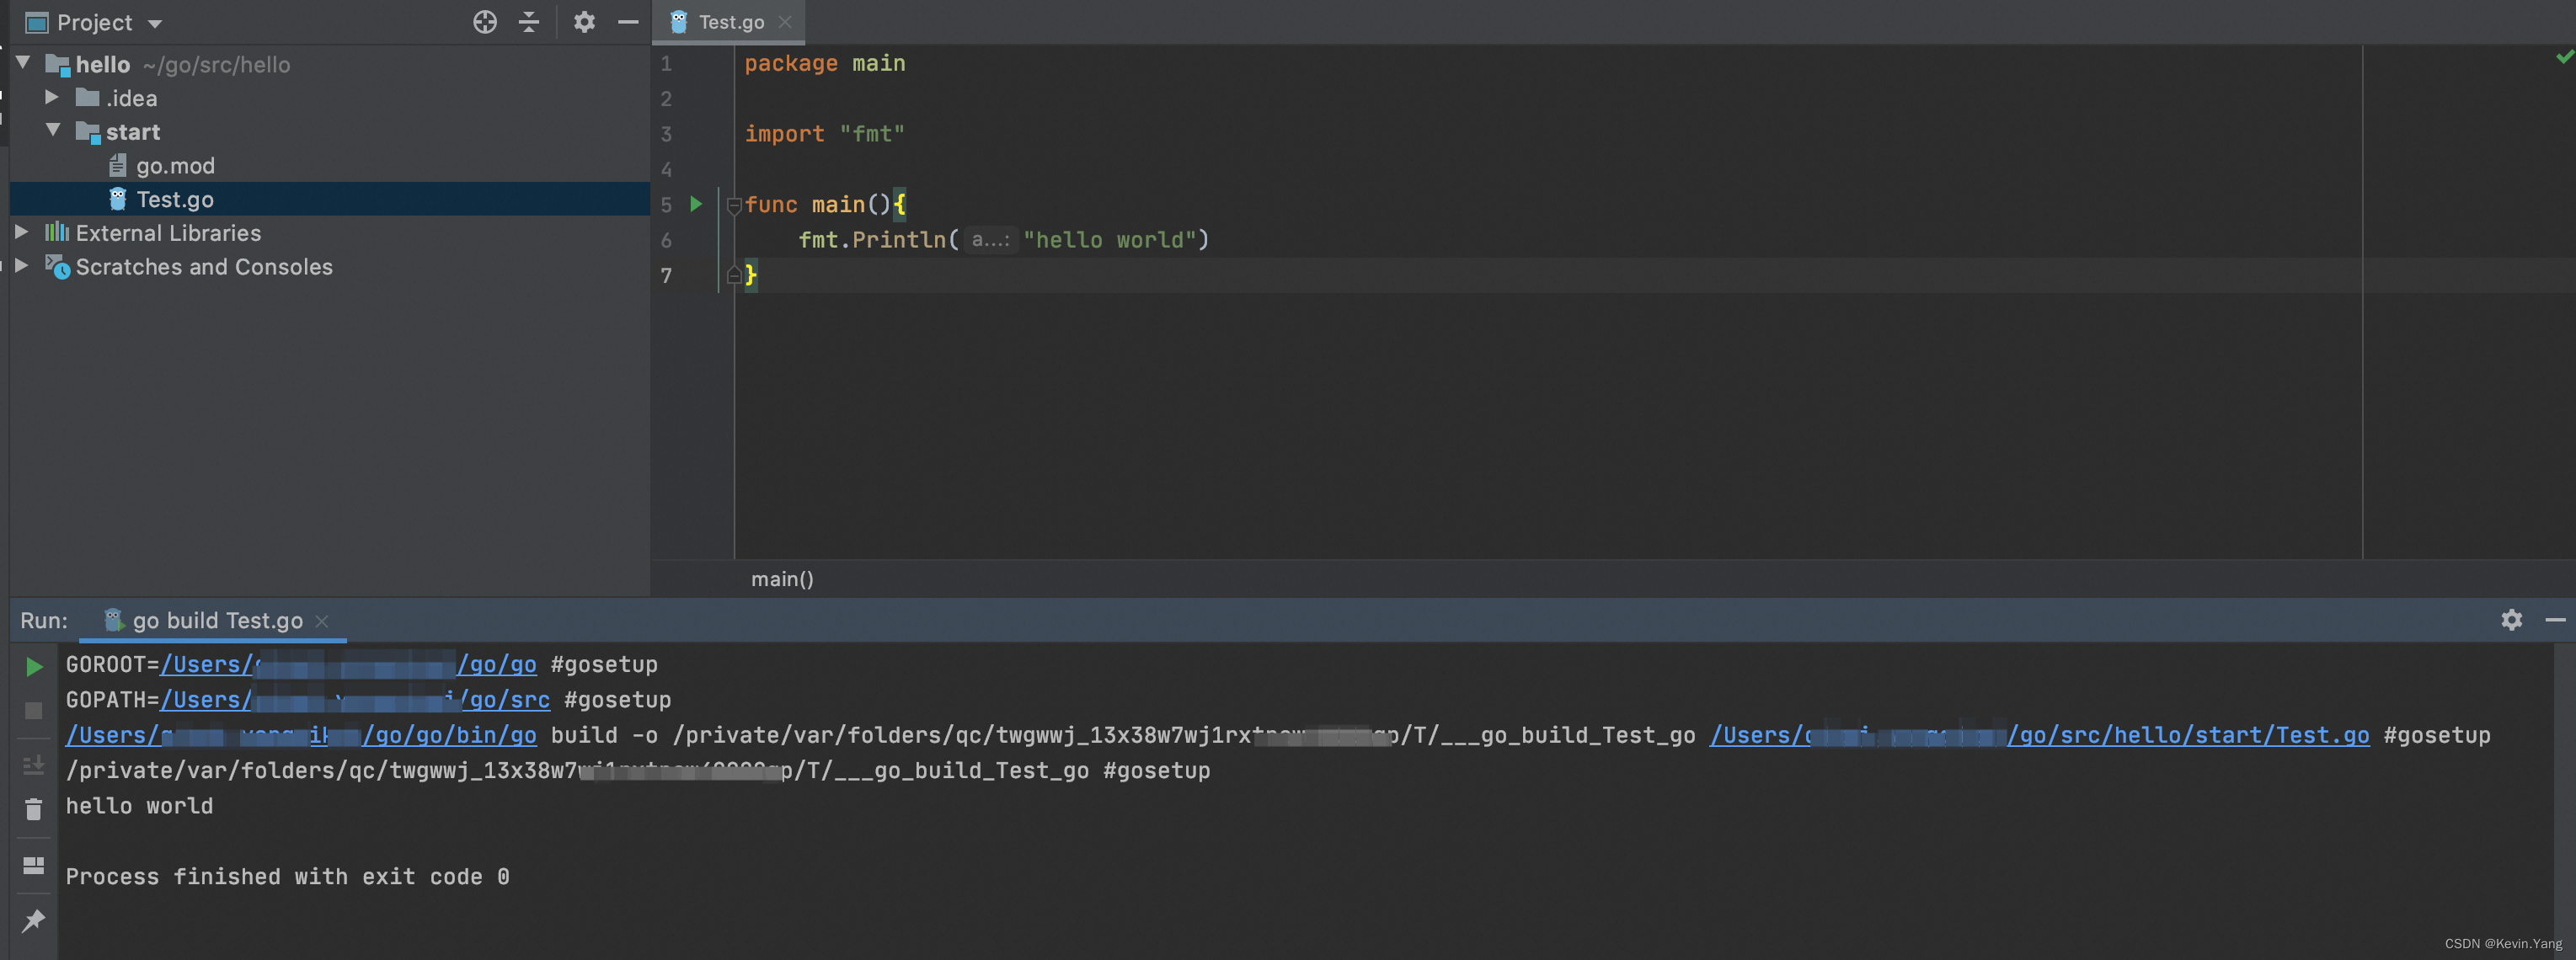This screenshot has height=960, width=2576.
Task: Toggle visibility of .idea folder
Action: [51, 97]
